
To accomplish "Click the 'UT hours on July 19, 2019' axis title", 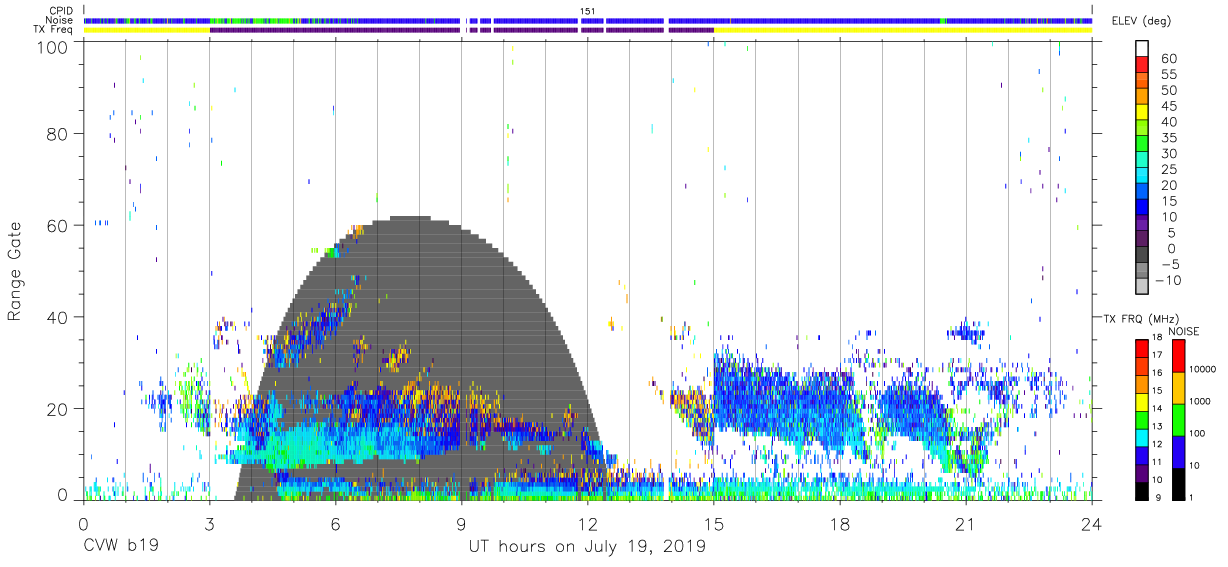I will (x=587, y=547).
